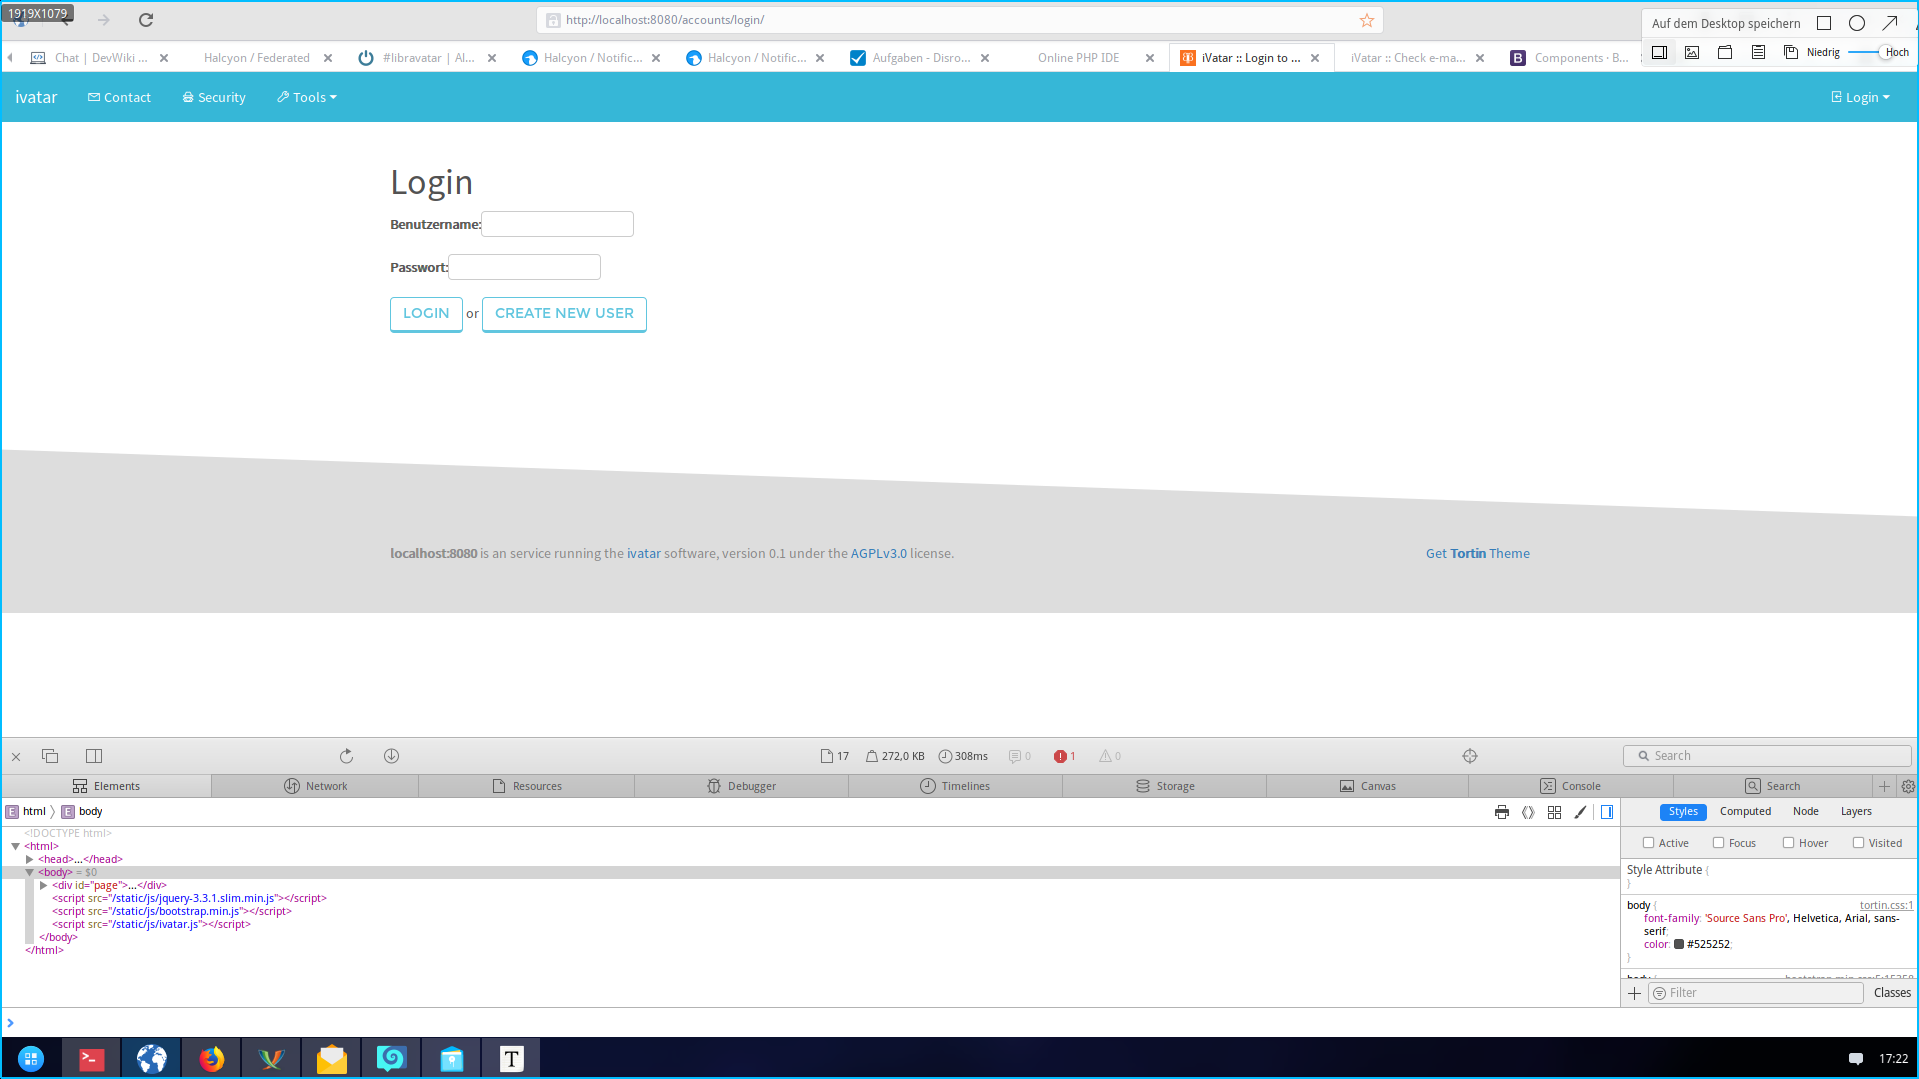This screenshot has width=1919, height=1079.
Task: Click the AGPLv3.0 license link
Action: point(878,553)
